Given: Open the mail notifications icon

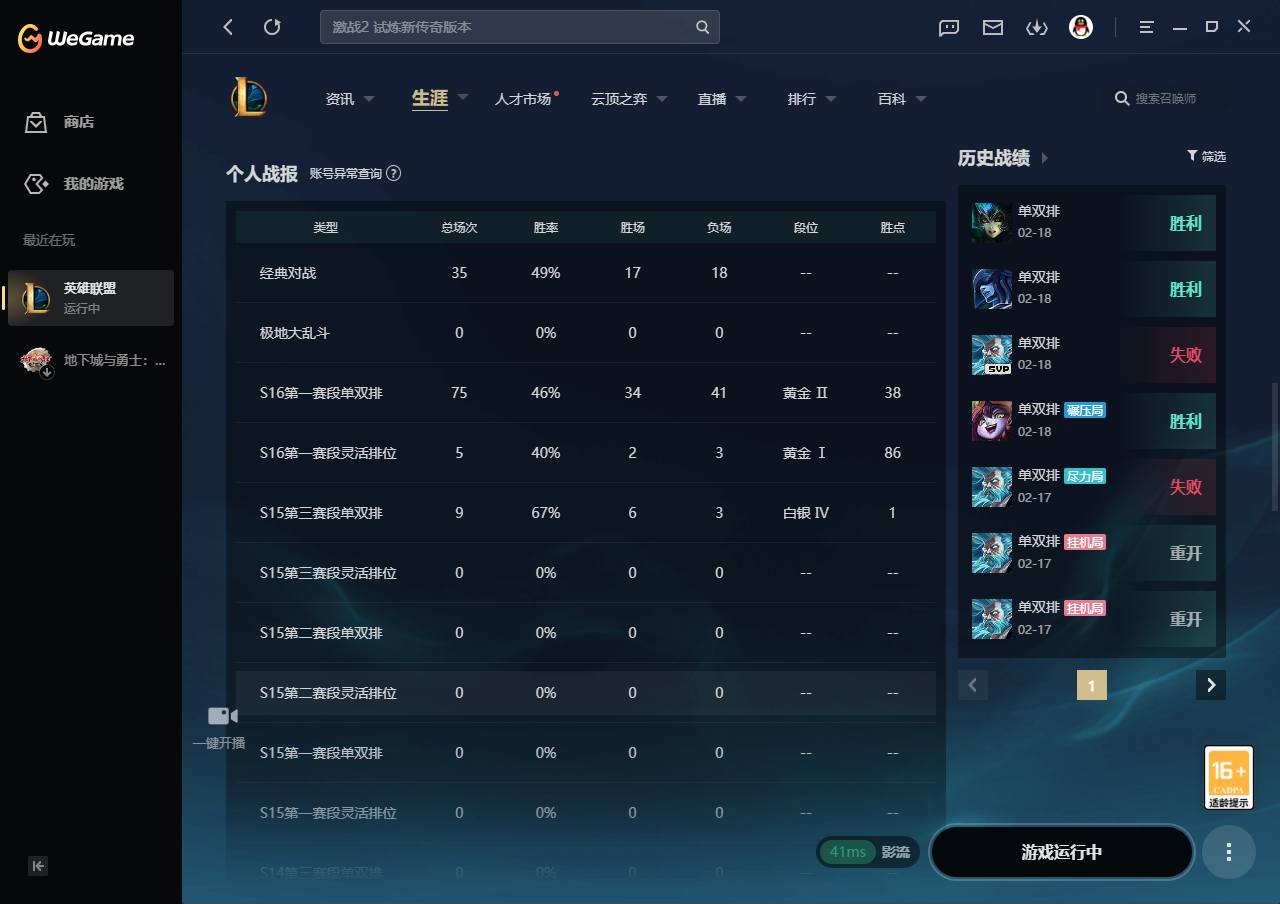Looking at the screenshot, I should pyautogui.click(x=992, y=27).
